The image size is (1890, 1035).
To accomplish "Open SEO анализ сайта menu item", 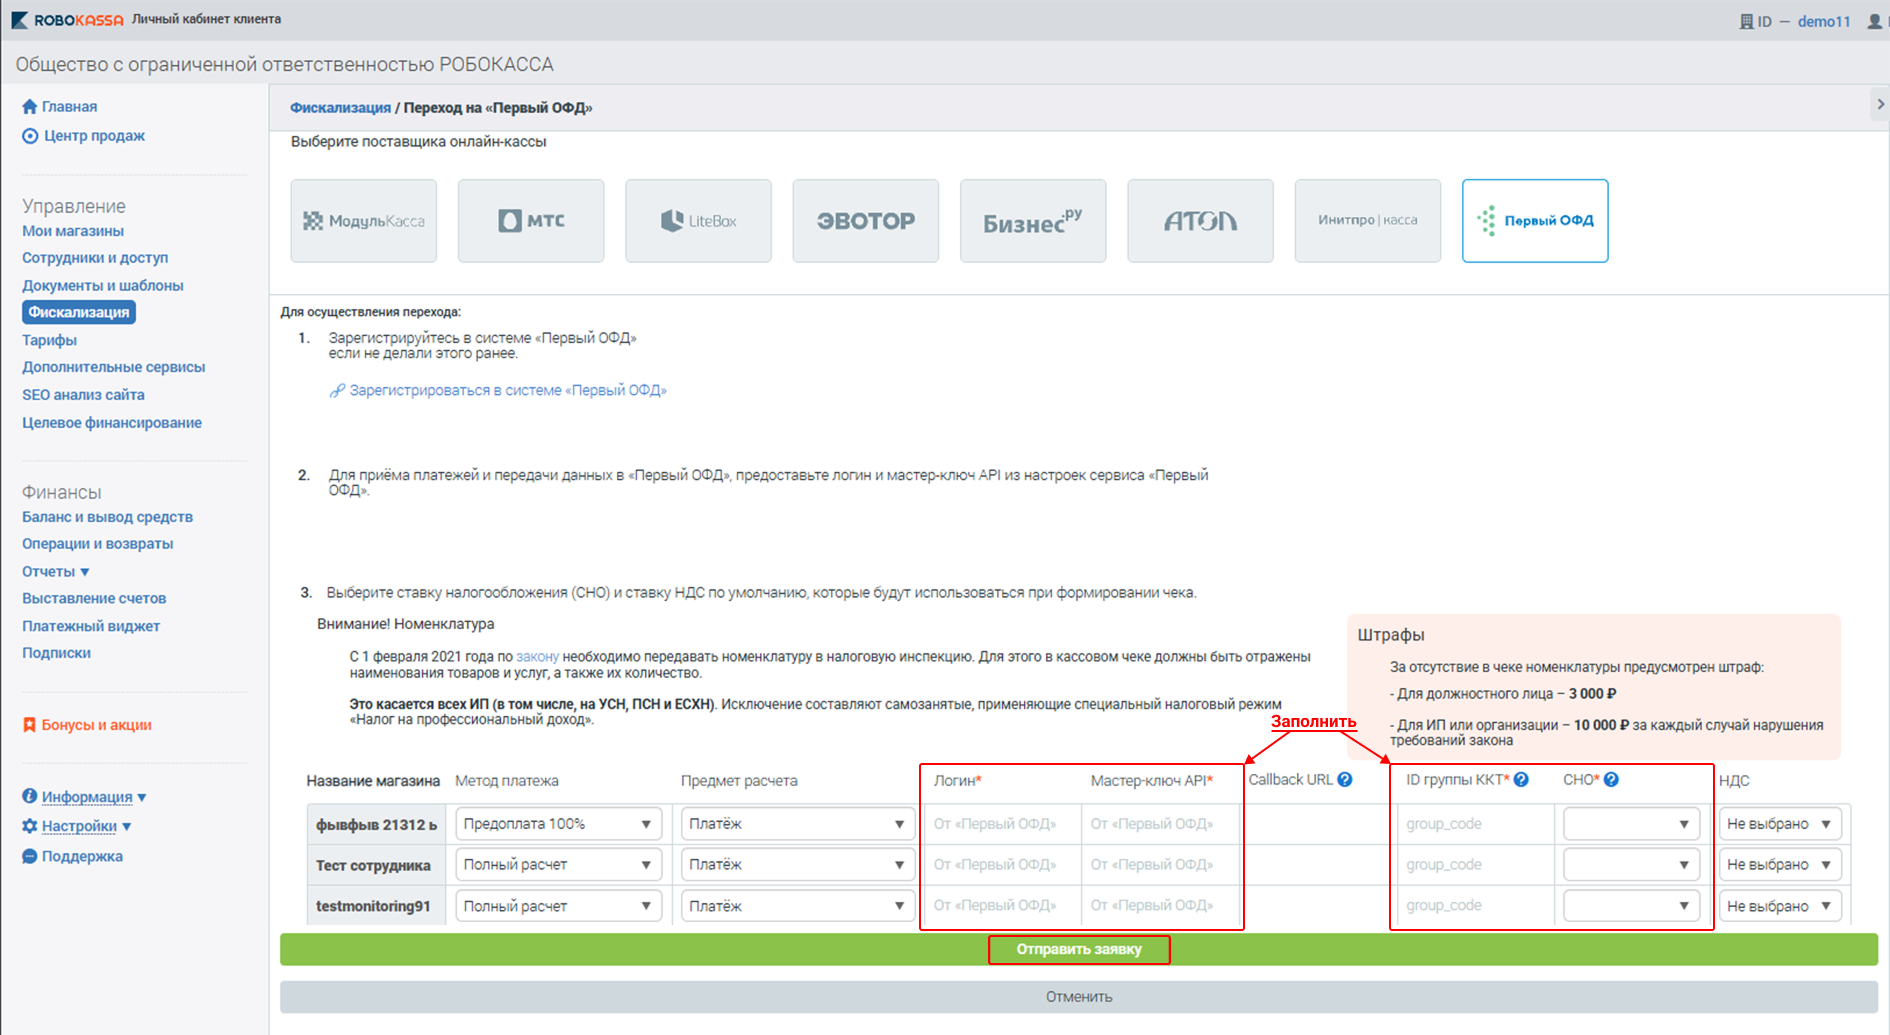I will click(x=83, y=395).
